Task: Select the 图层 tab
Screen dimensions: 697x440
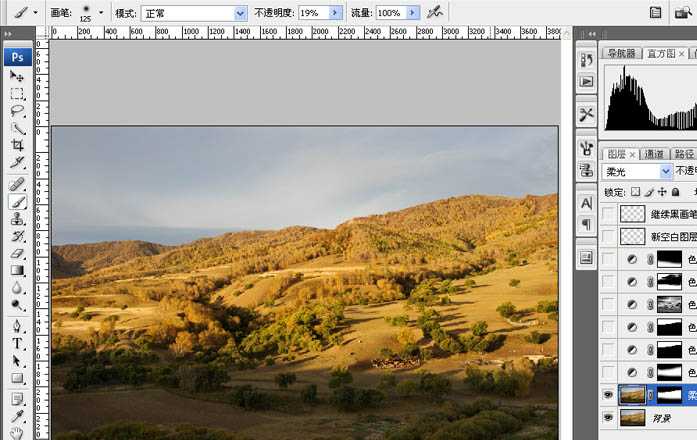Action: (617, 154)
